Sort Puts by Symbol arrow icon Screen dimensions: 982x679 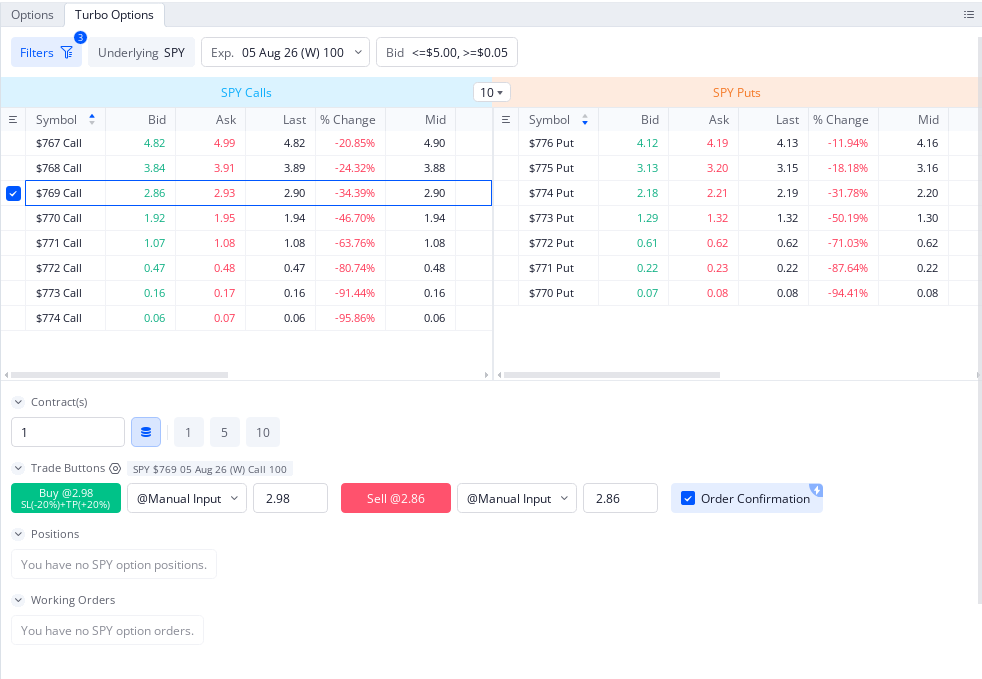click(x=585, y=120)
